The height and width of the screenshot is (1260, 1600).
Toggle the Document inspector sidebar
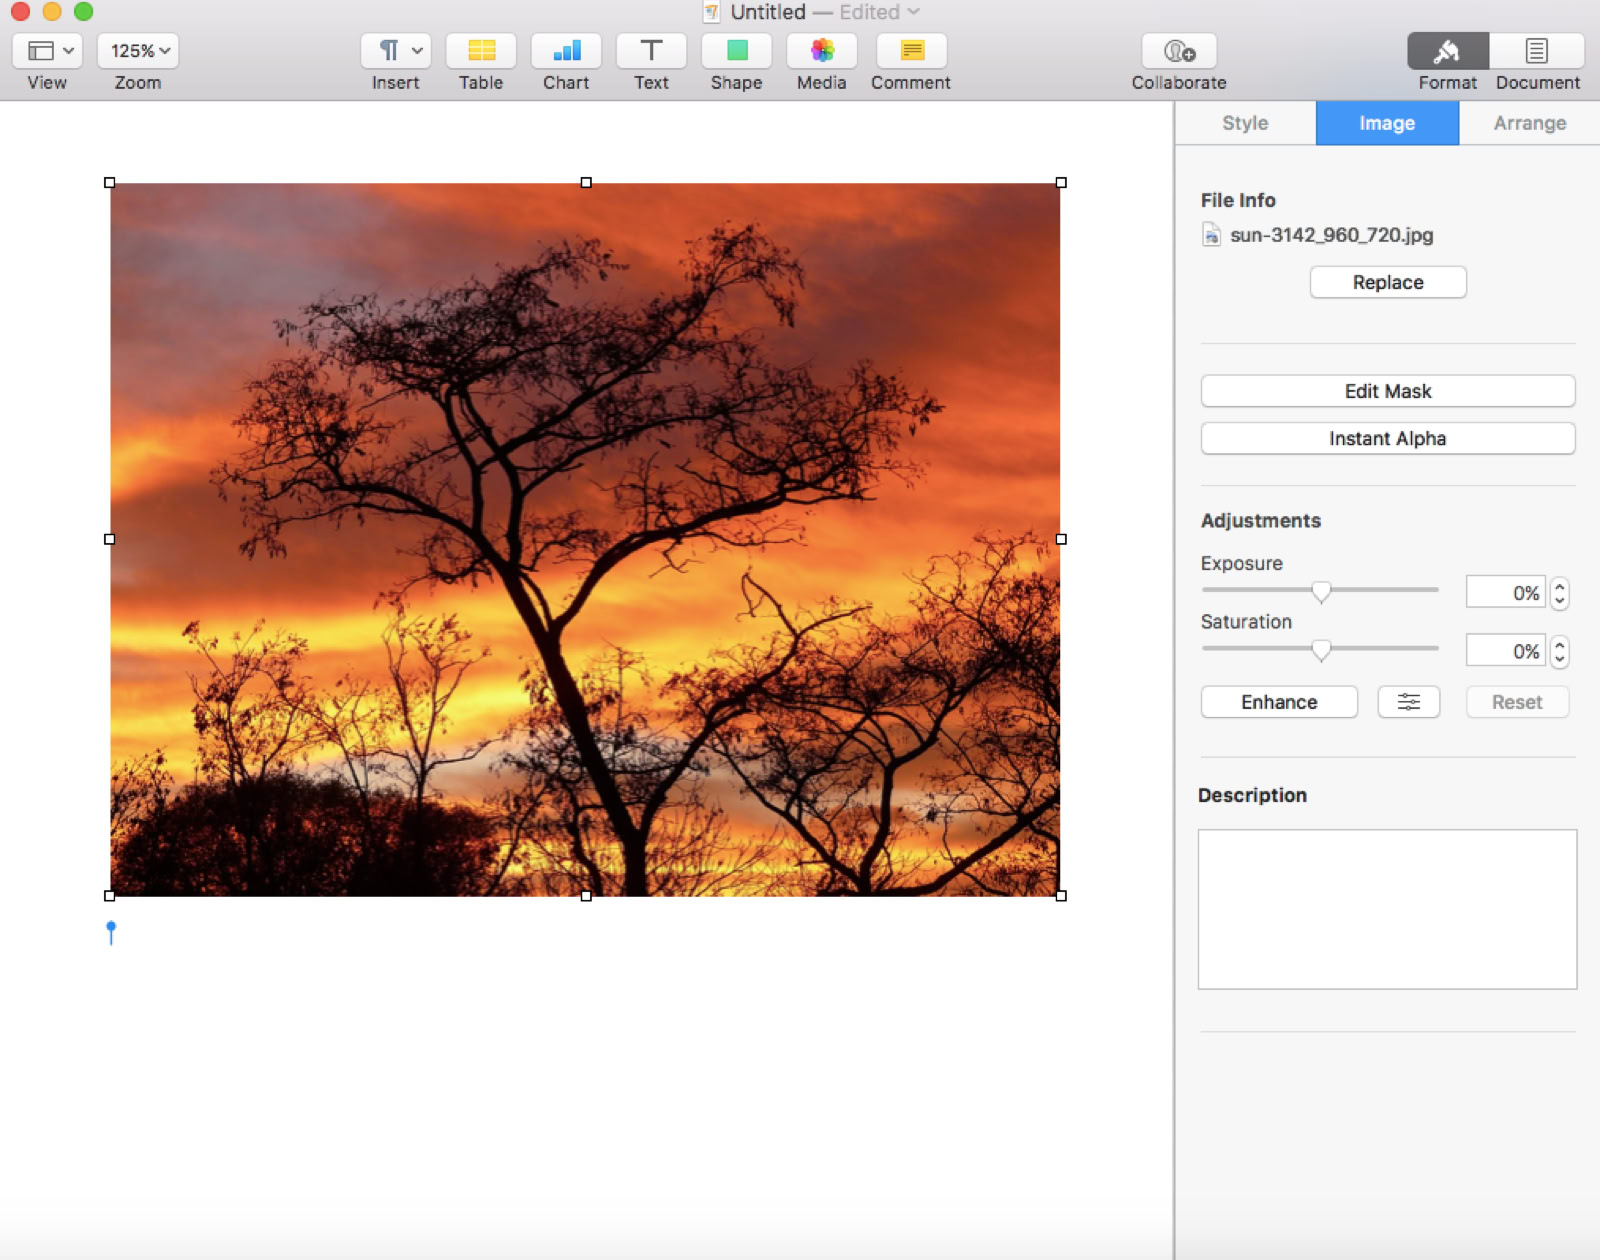pos(1537,51)
